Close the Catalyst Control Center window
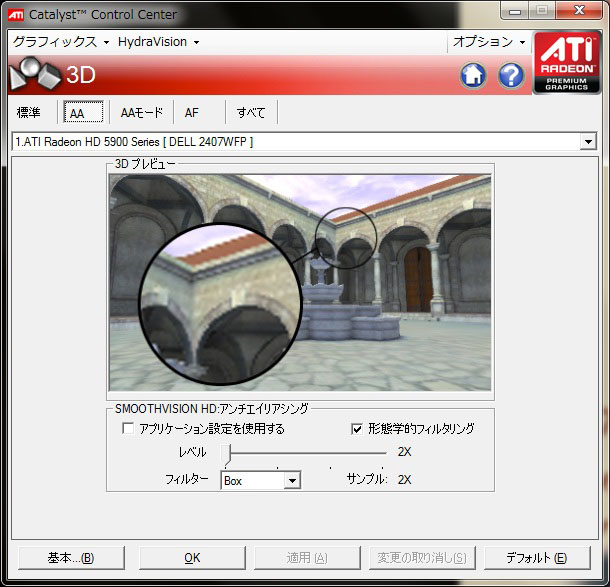 coord(579,11)
